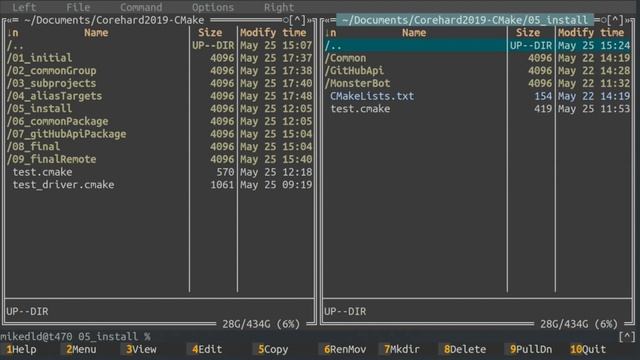Open the File menu
The width and height of the screenshot is (640, 360).
coord(78,7)
